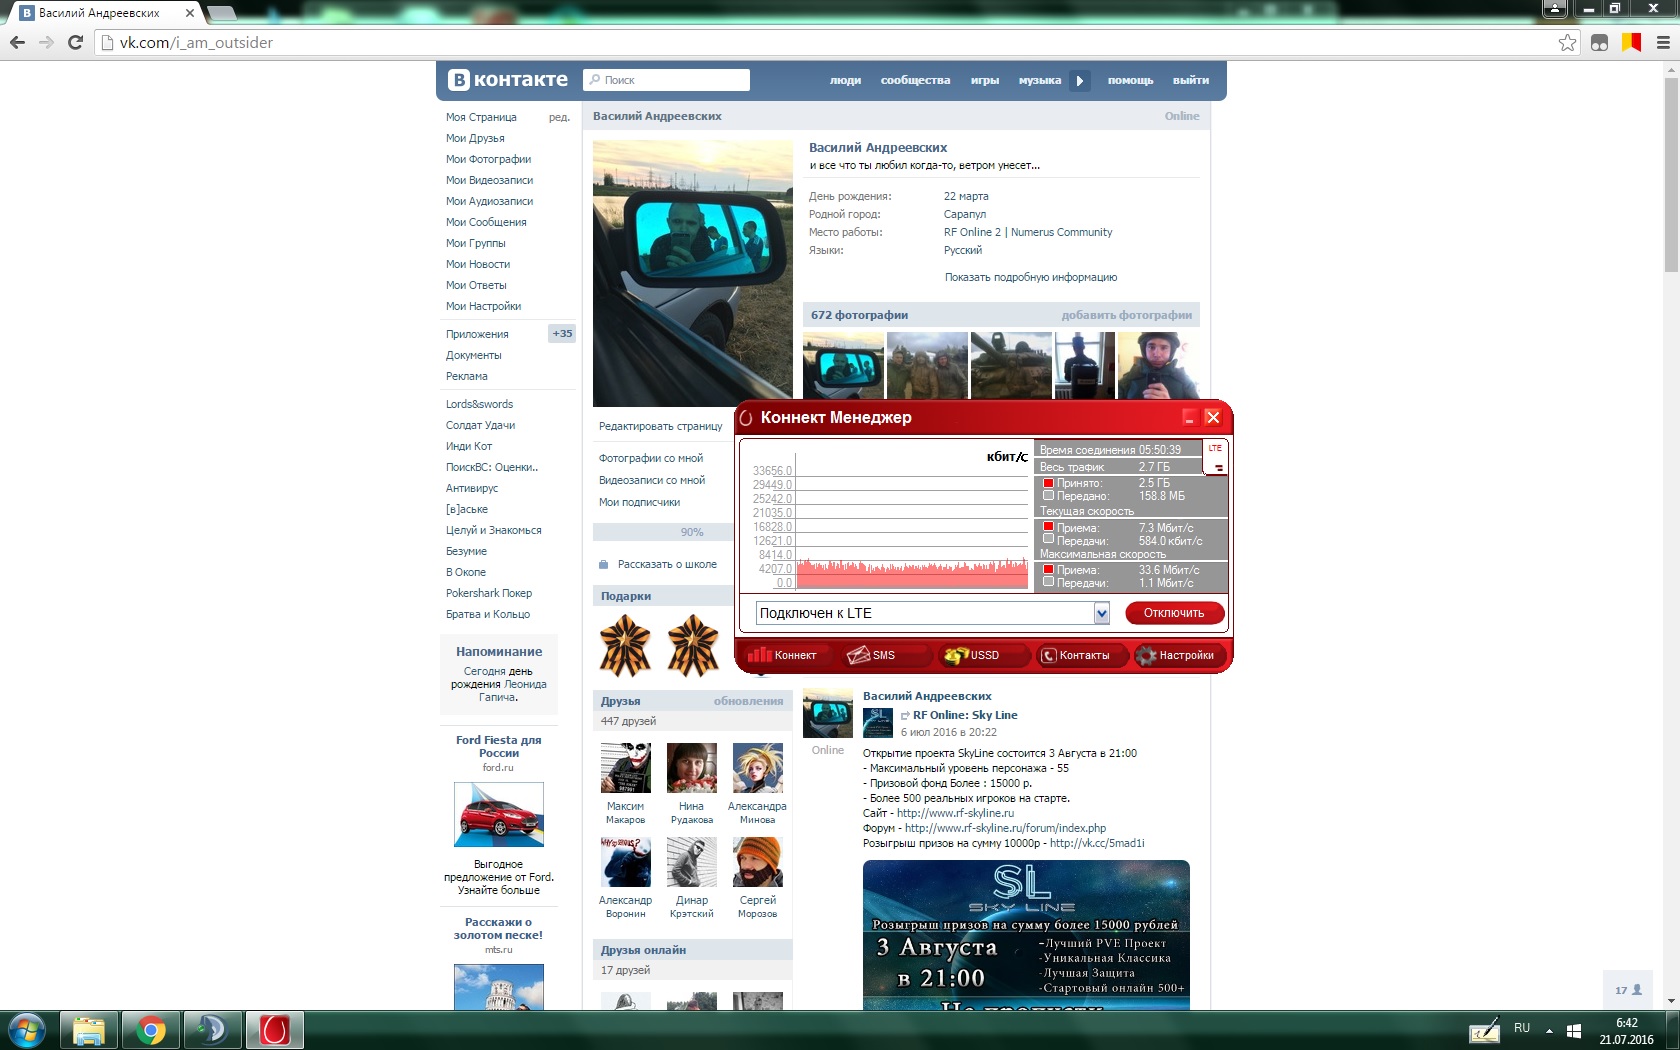Click выйти to log out

tap(1191, 80)
